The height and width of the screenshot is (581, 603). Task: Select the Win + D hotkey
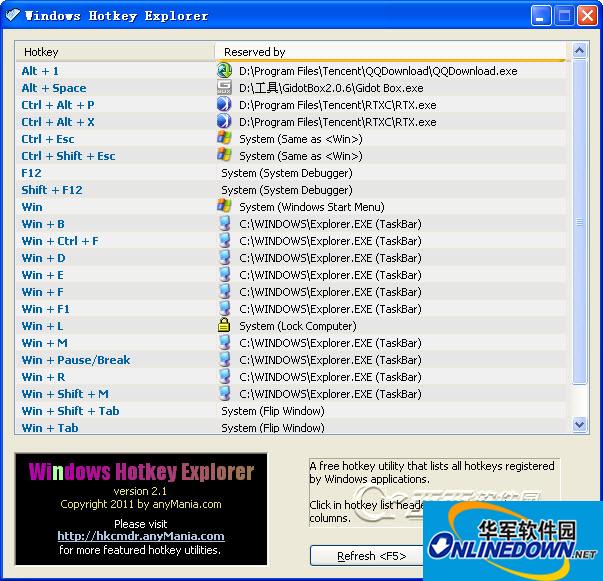[43, 257]
